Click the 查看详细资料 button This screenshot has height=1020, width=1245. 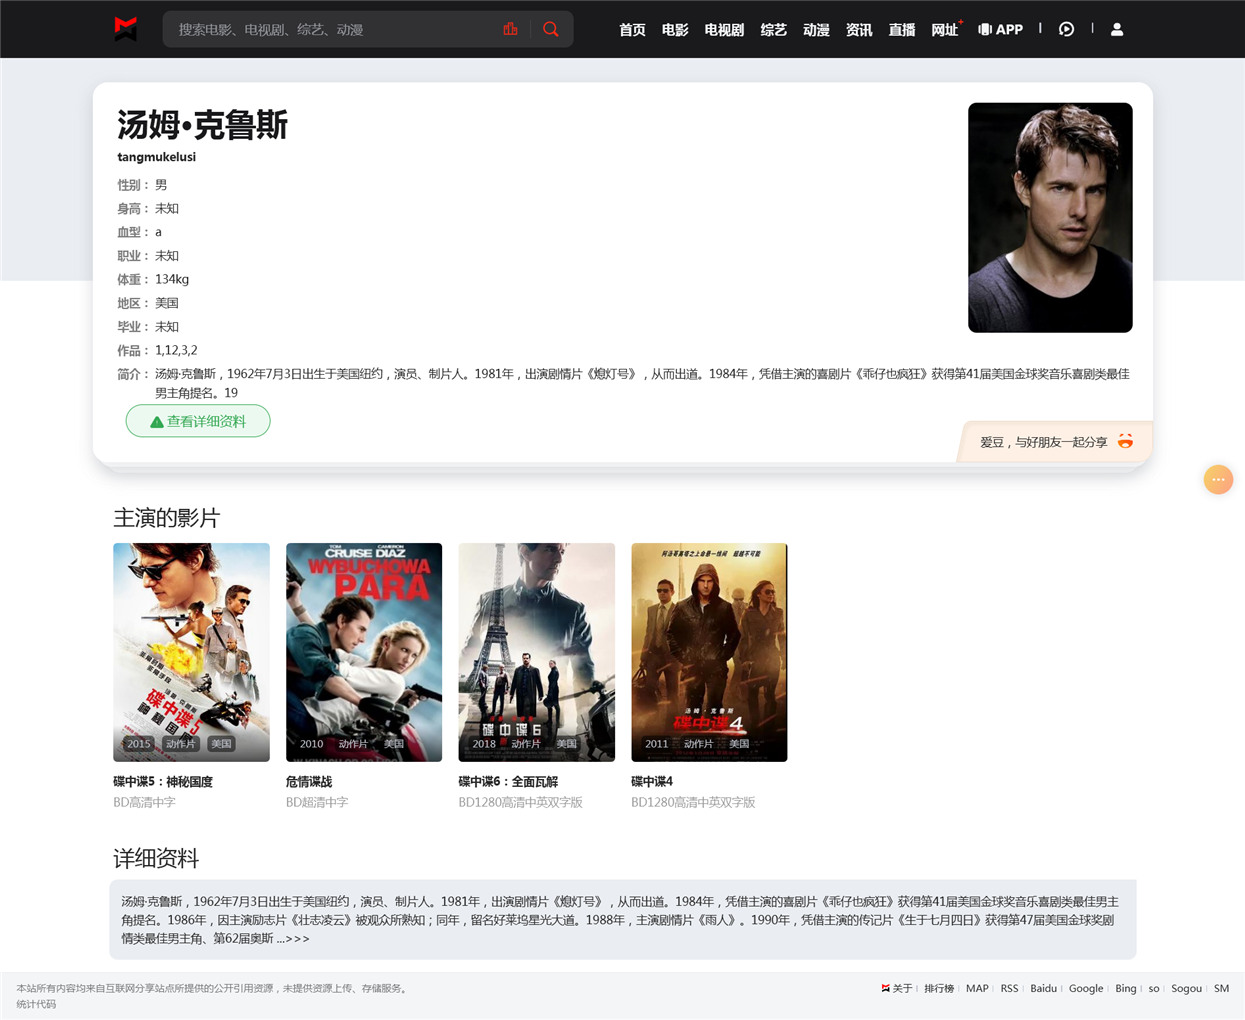click(198, 421)
